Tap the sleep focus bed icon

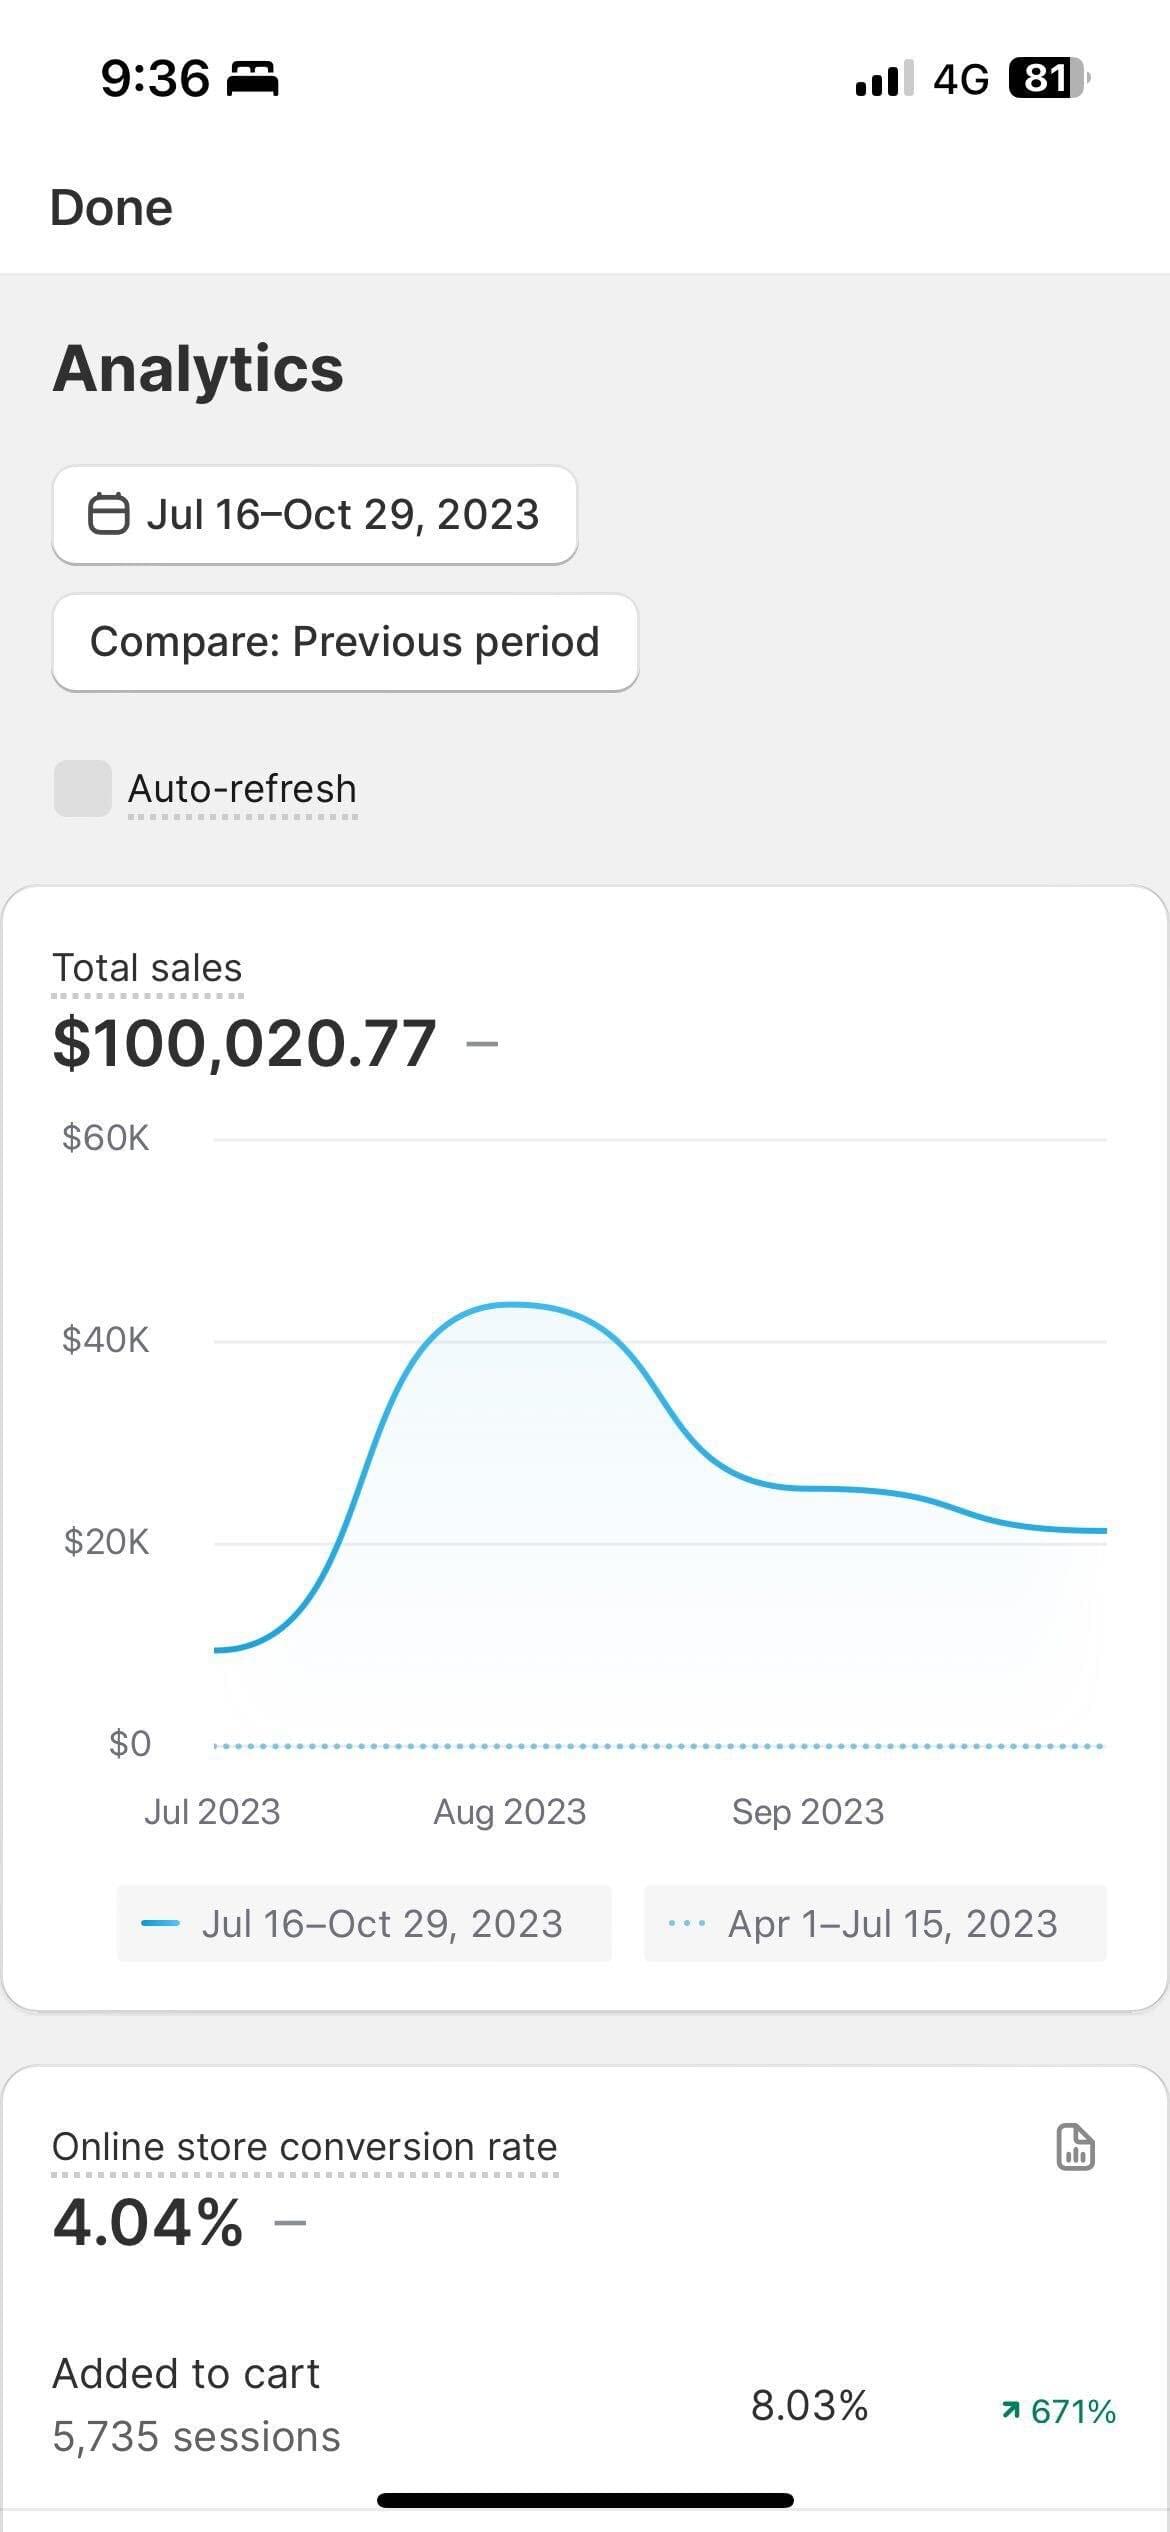pos(253,78)
